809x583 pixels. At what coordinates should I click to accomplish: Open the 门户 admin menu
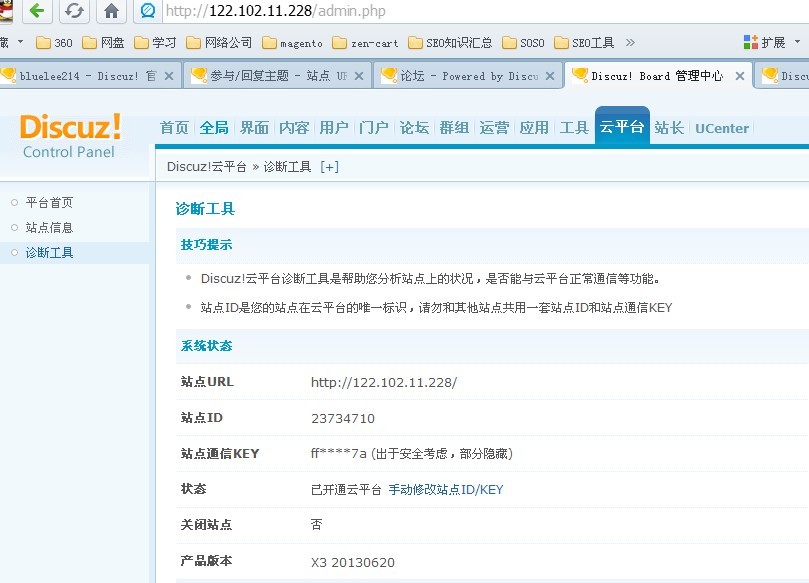tap(374, 127)
